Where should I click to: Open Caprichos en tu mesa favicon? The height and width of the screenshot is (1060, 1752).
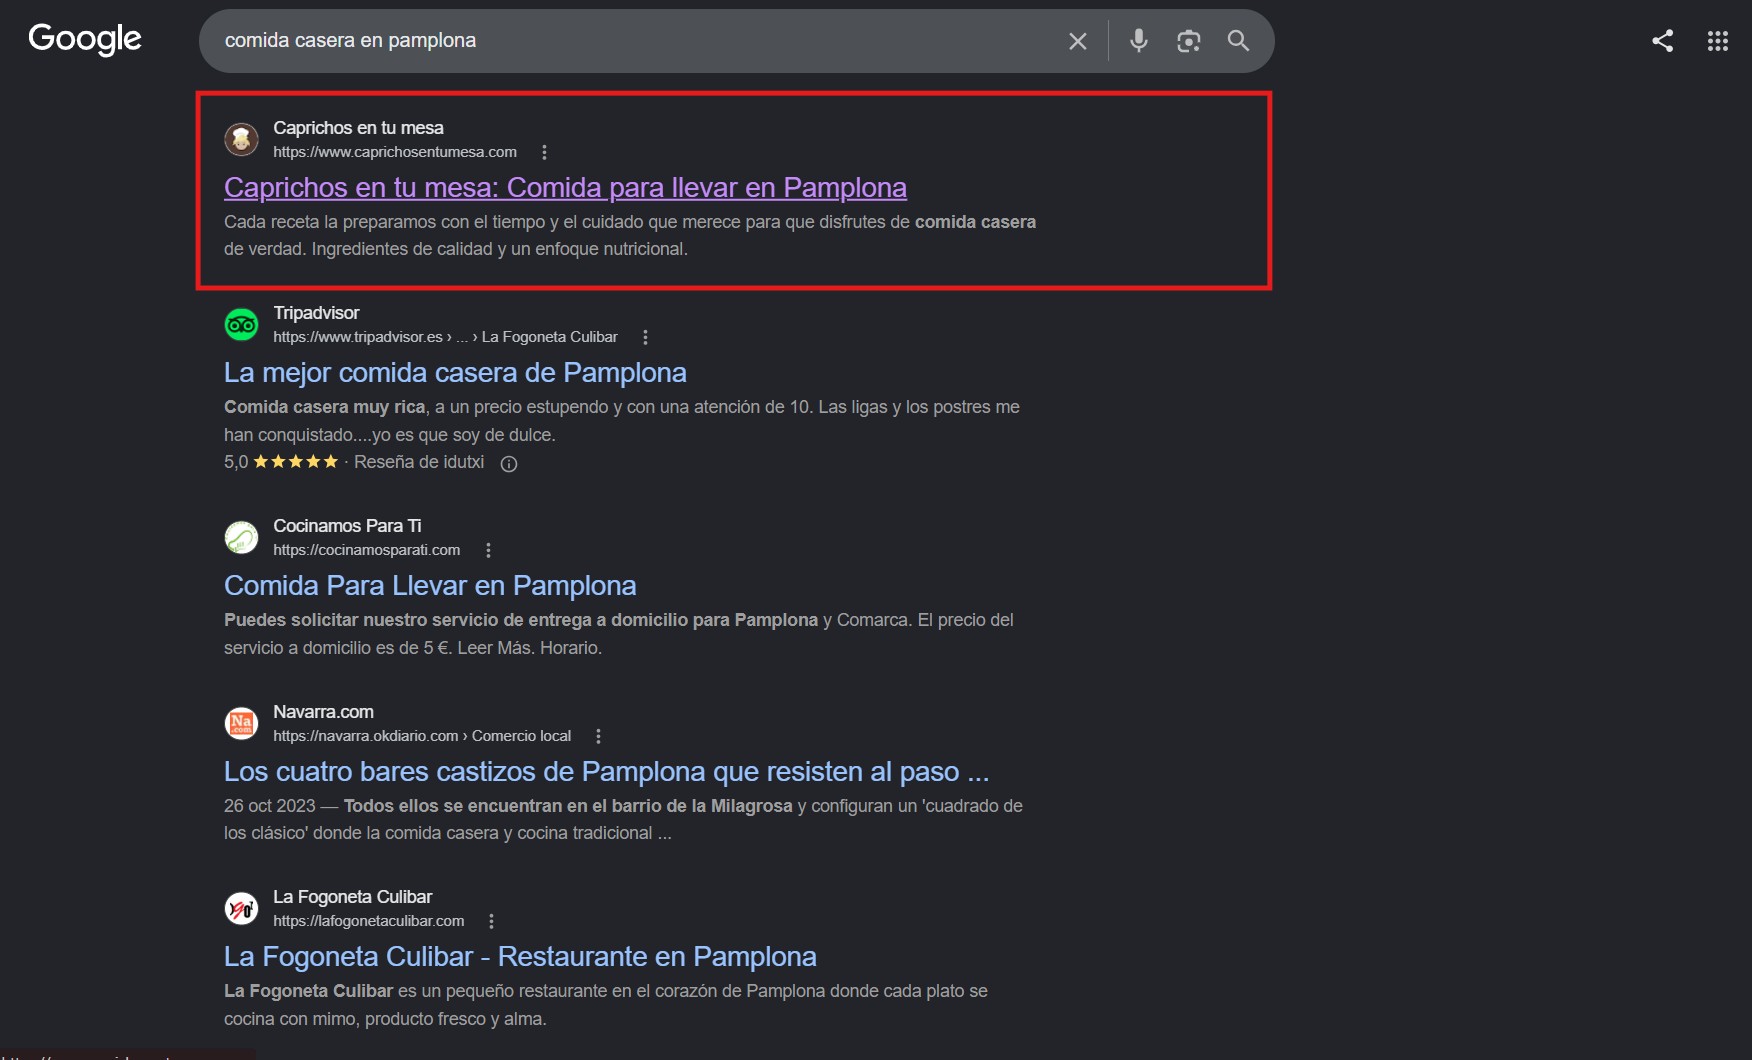point(241,139)
